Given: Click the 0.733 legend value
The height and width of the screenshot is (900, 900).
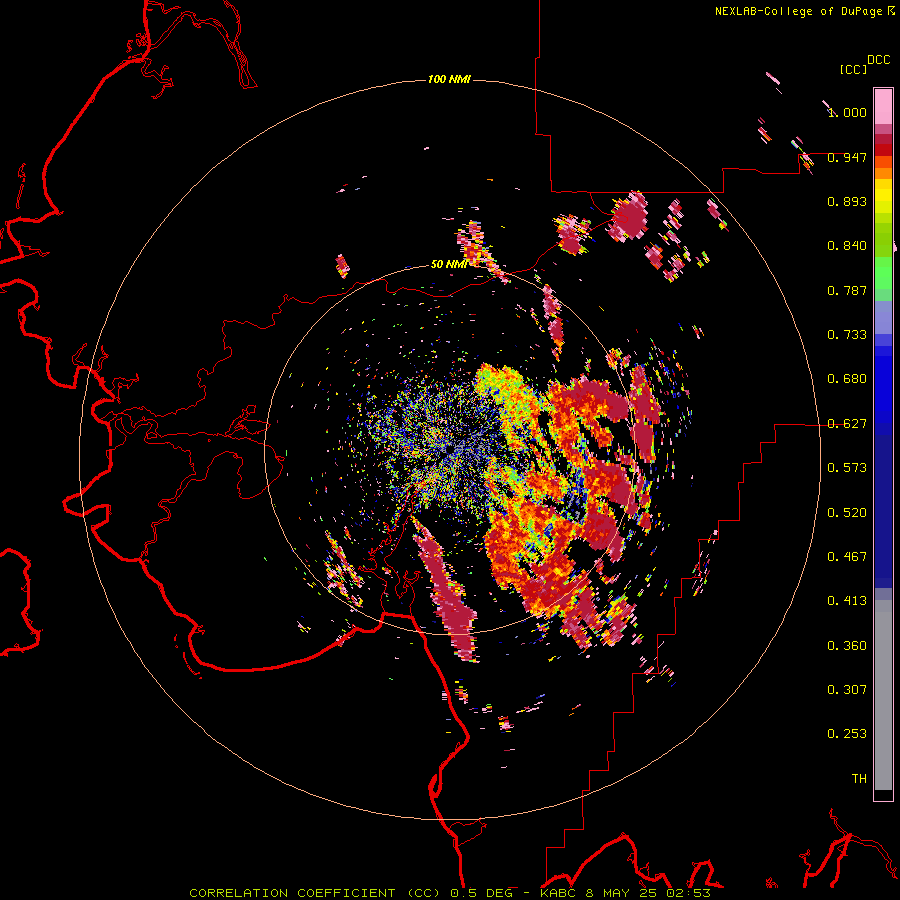Looking at the screenshot, I should coord(847,335).
